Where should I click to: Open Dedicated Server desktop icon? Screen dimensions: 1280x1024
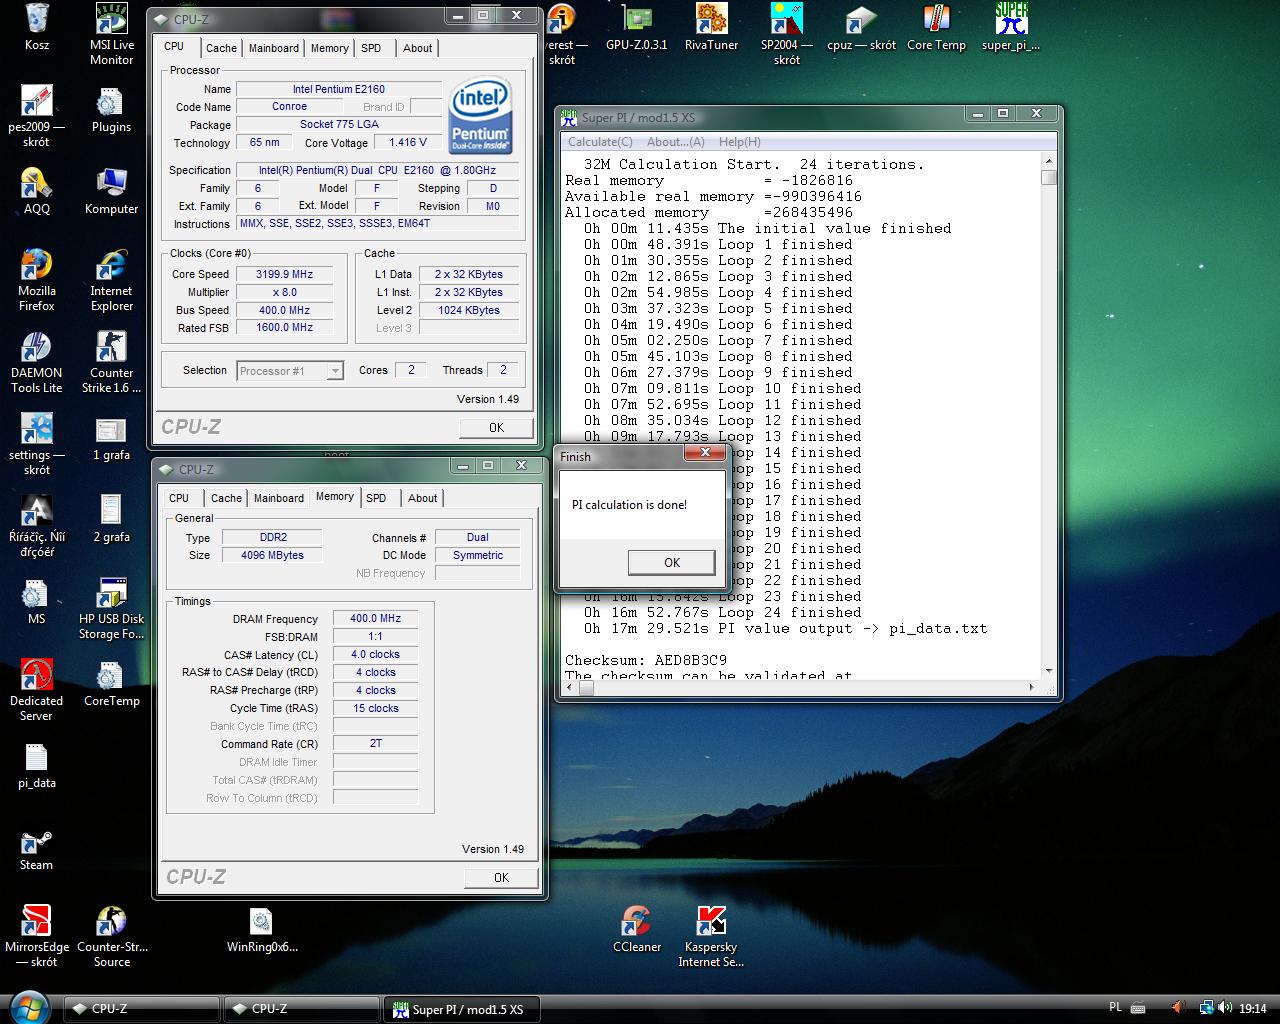(x=37, y=690)
